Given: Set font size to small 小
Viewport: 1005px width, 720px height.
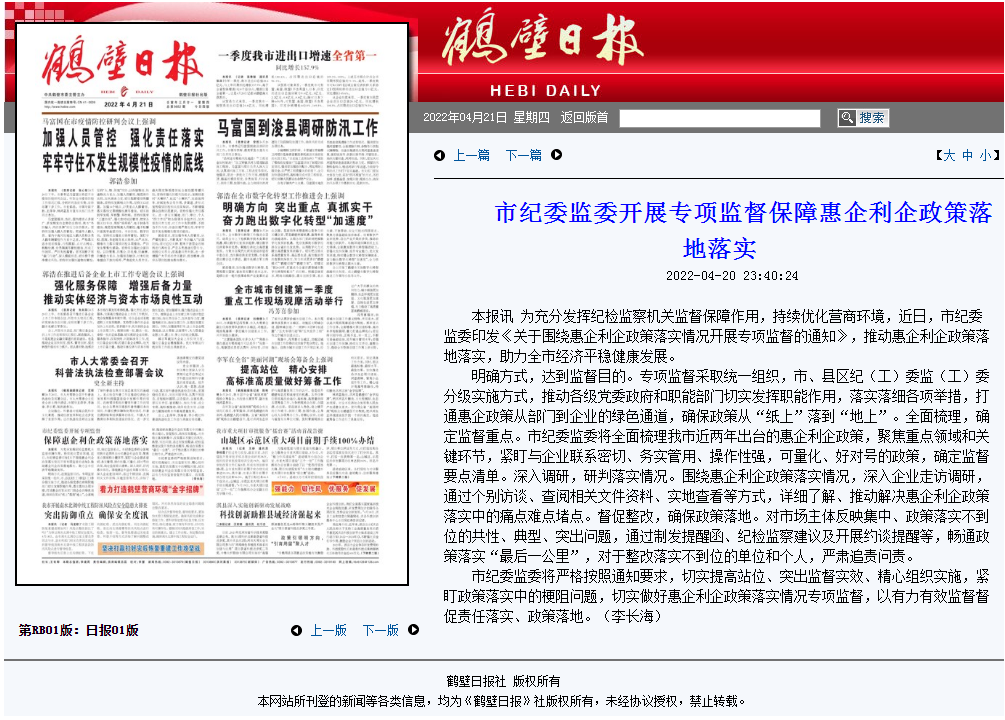Looking at the screenshot, I should [x=985, y=155].
